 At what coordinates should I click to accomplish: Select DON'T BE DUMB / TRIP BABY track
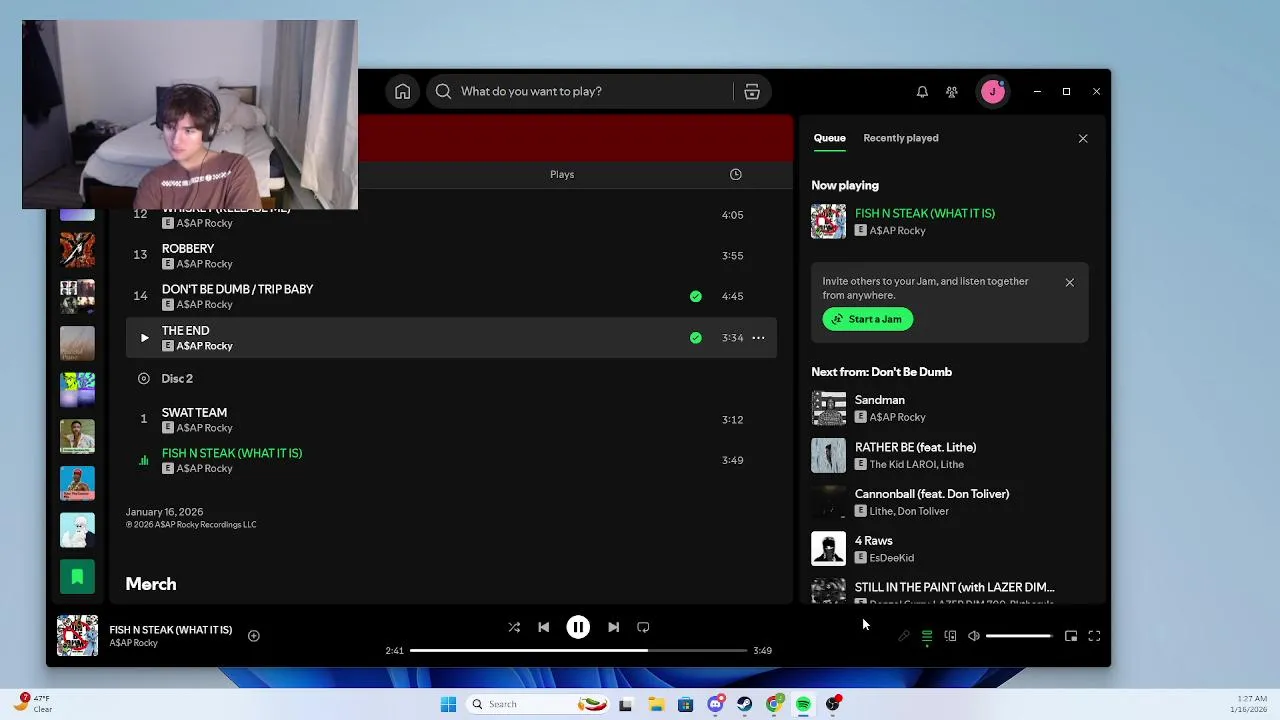(x=451, y=296)
